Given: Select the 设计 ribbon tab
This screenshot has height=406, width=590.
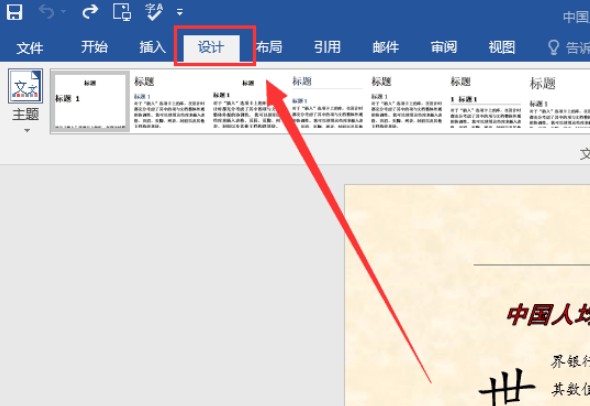Looking at the screenshot, I should click(x=211, y=48).
